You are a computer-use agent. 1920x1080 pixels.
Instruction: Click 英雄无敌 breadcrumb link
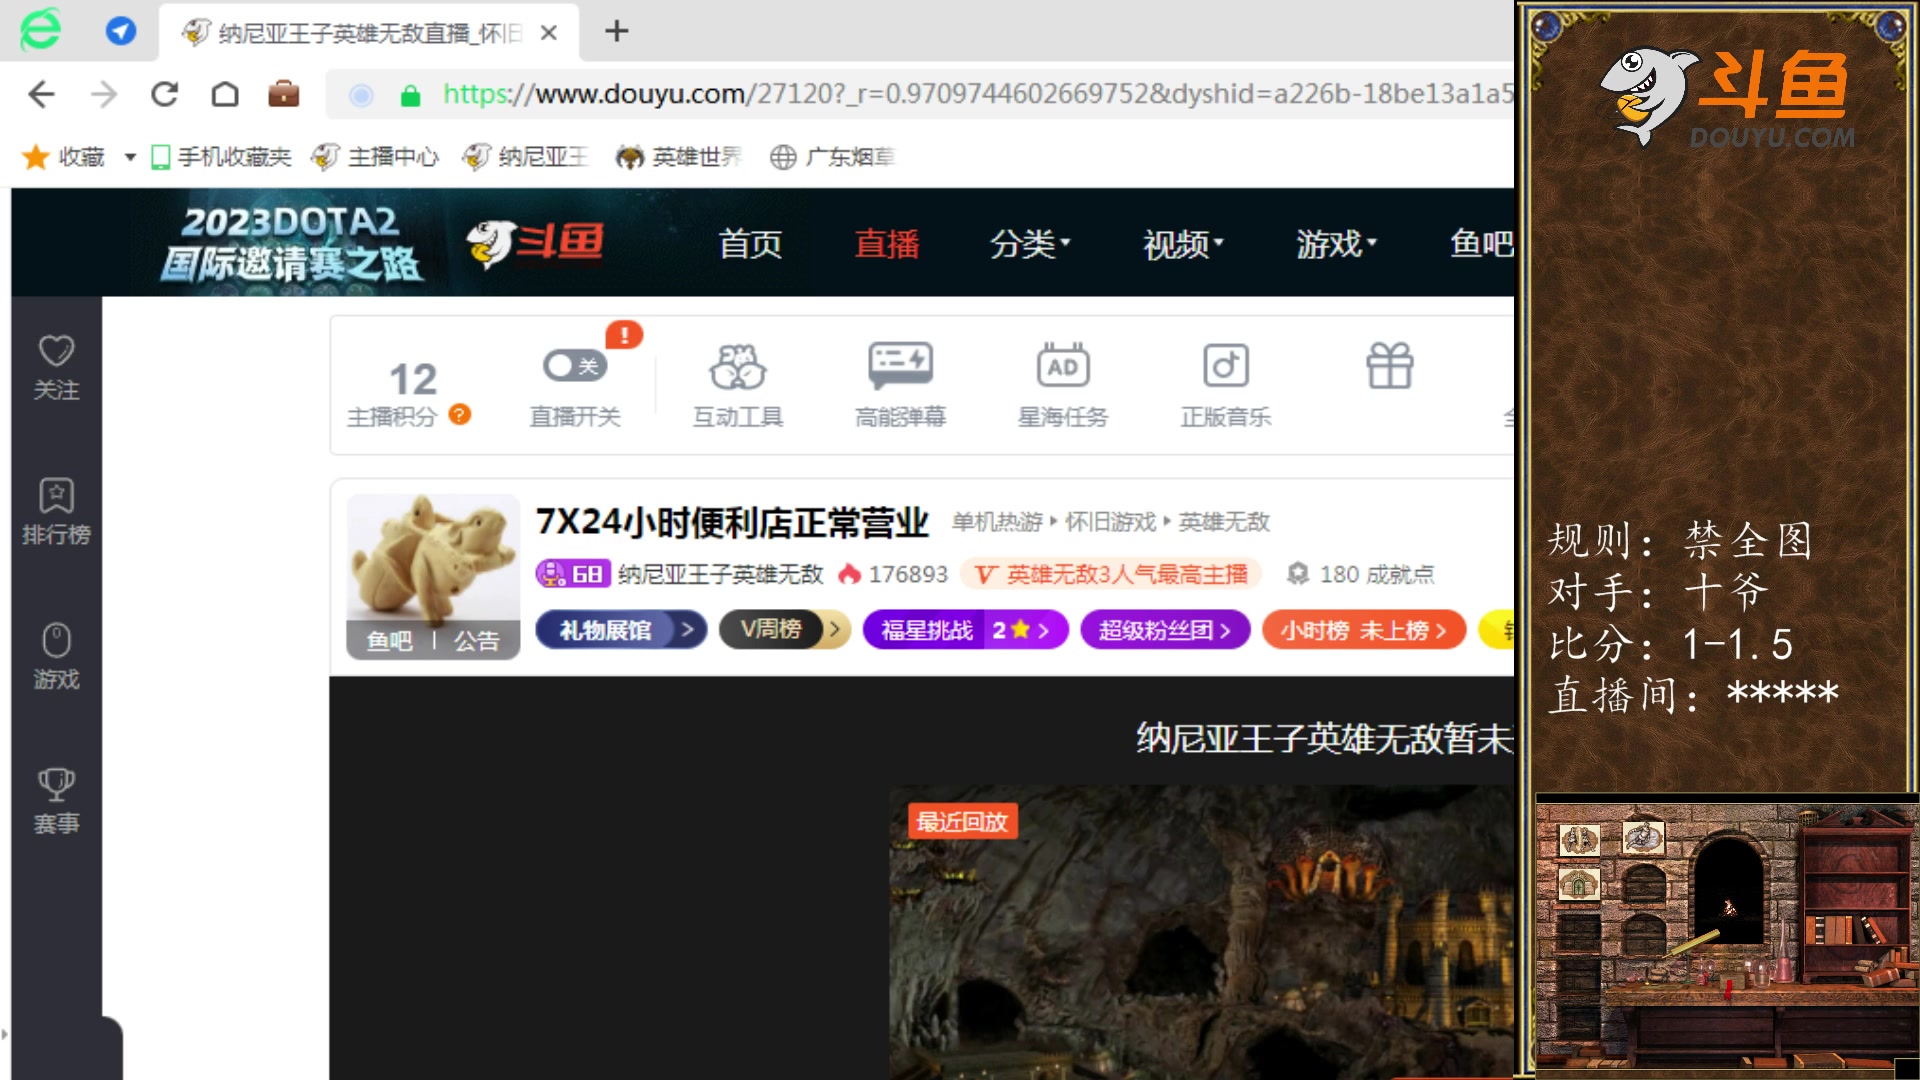pos(1224,522)
